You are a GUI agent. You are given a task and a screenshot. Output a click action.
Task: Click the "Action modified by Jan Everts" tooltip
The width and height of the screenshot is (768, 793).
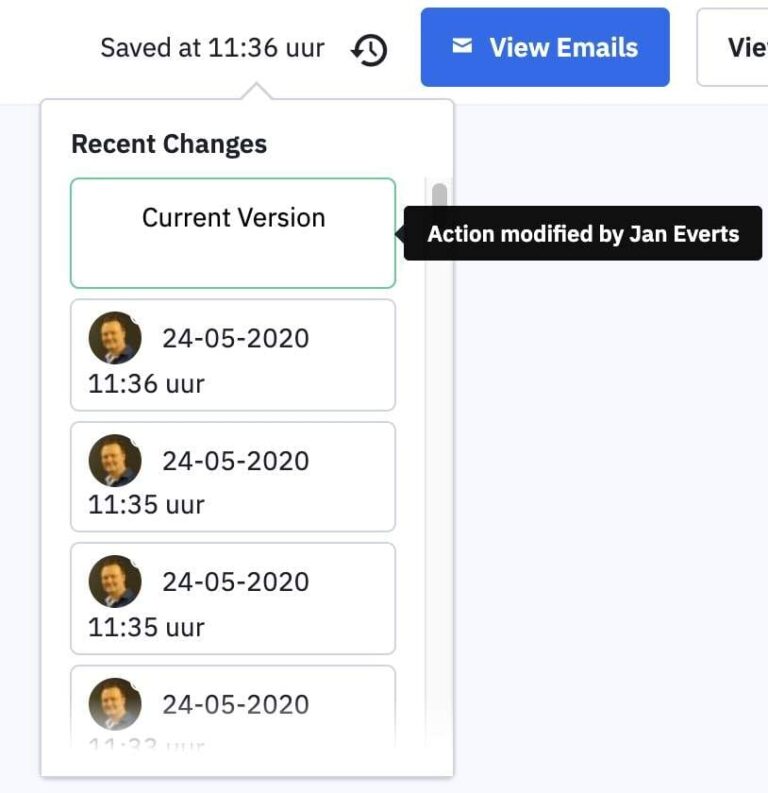(583, 234)
